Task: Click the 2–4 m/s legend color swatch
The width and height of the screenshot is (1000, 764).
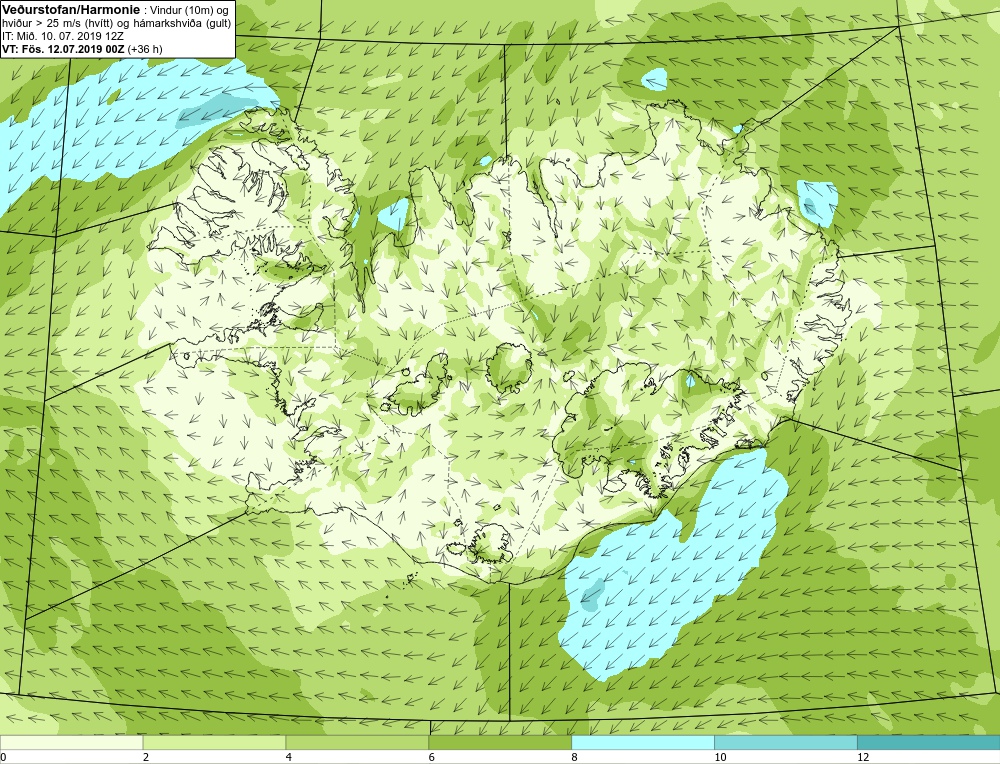Action: tap(214, 742)
